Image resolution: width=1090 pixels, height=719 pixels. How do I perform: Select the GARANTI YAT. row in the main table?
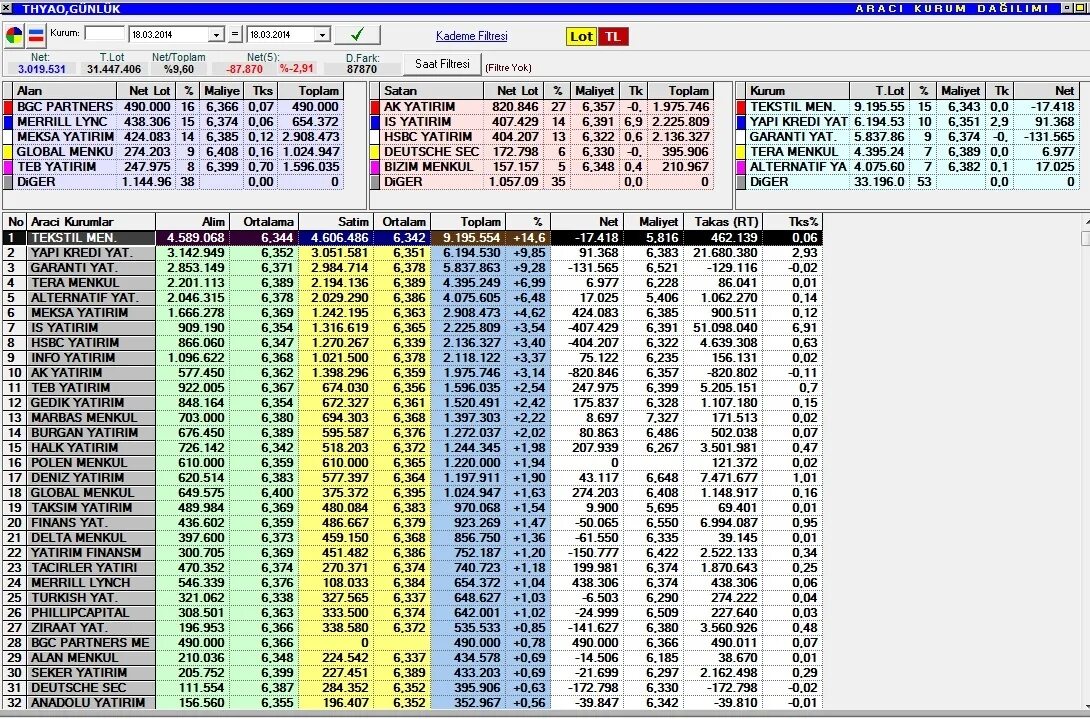[412, 268]
